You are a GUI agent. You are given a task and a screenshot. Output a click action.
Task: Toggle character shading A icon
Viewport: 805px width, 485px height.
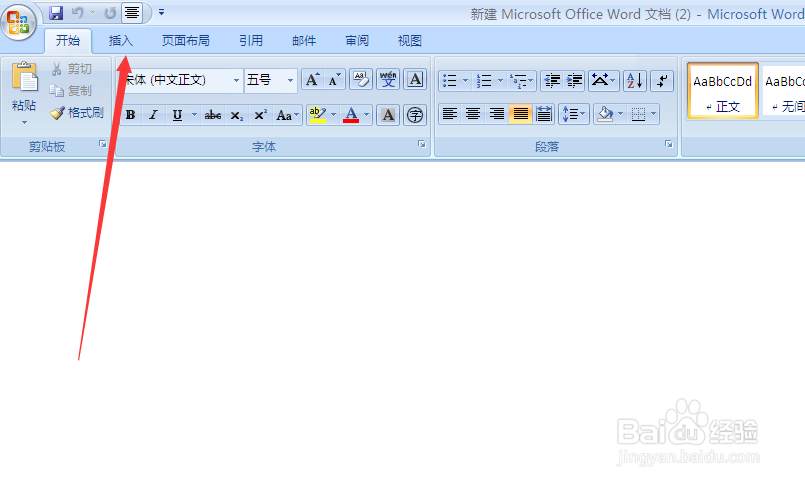[x=388, y=115]
